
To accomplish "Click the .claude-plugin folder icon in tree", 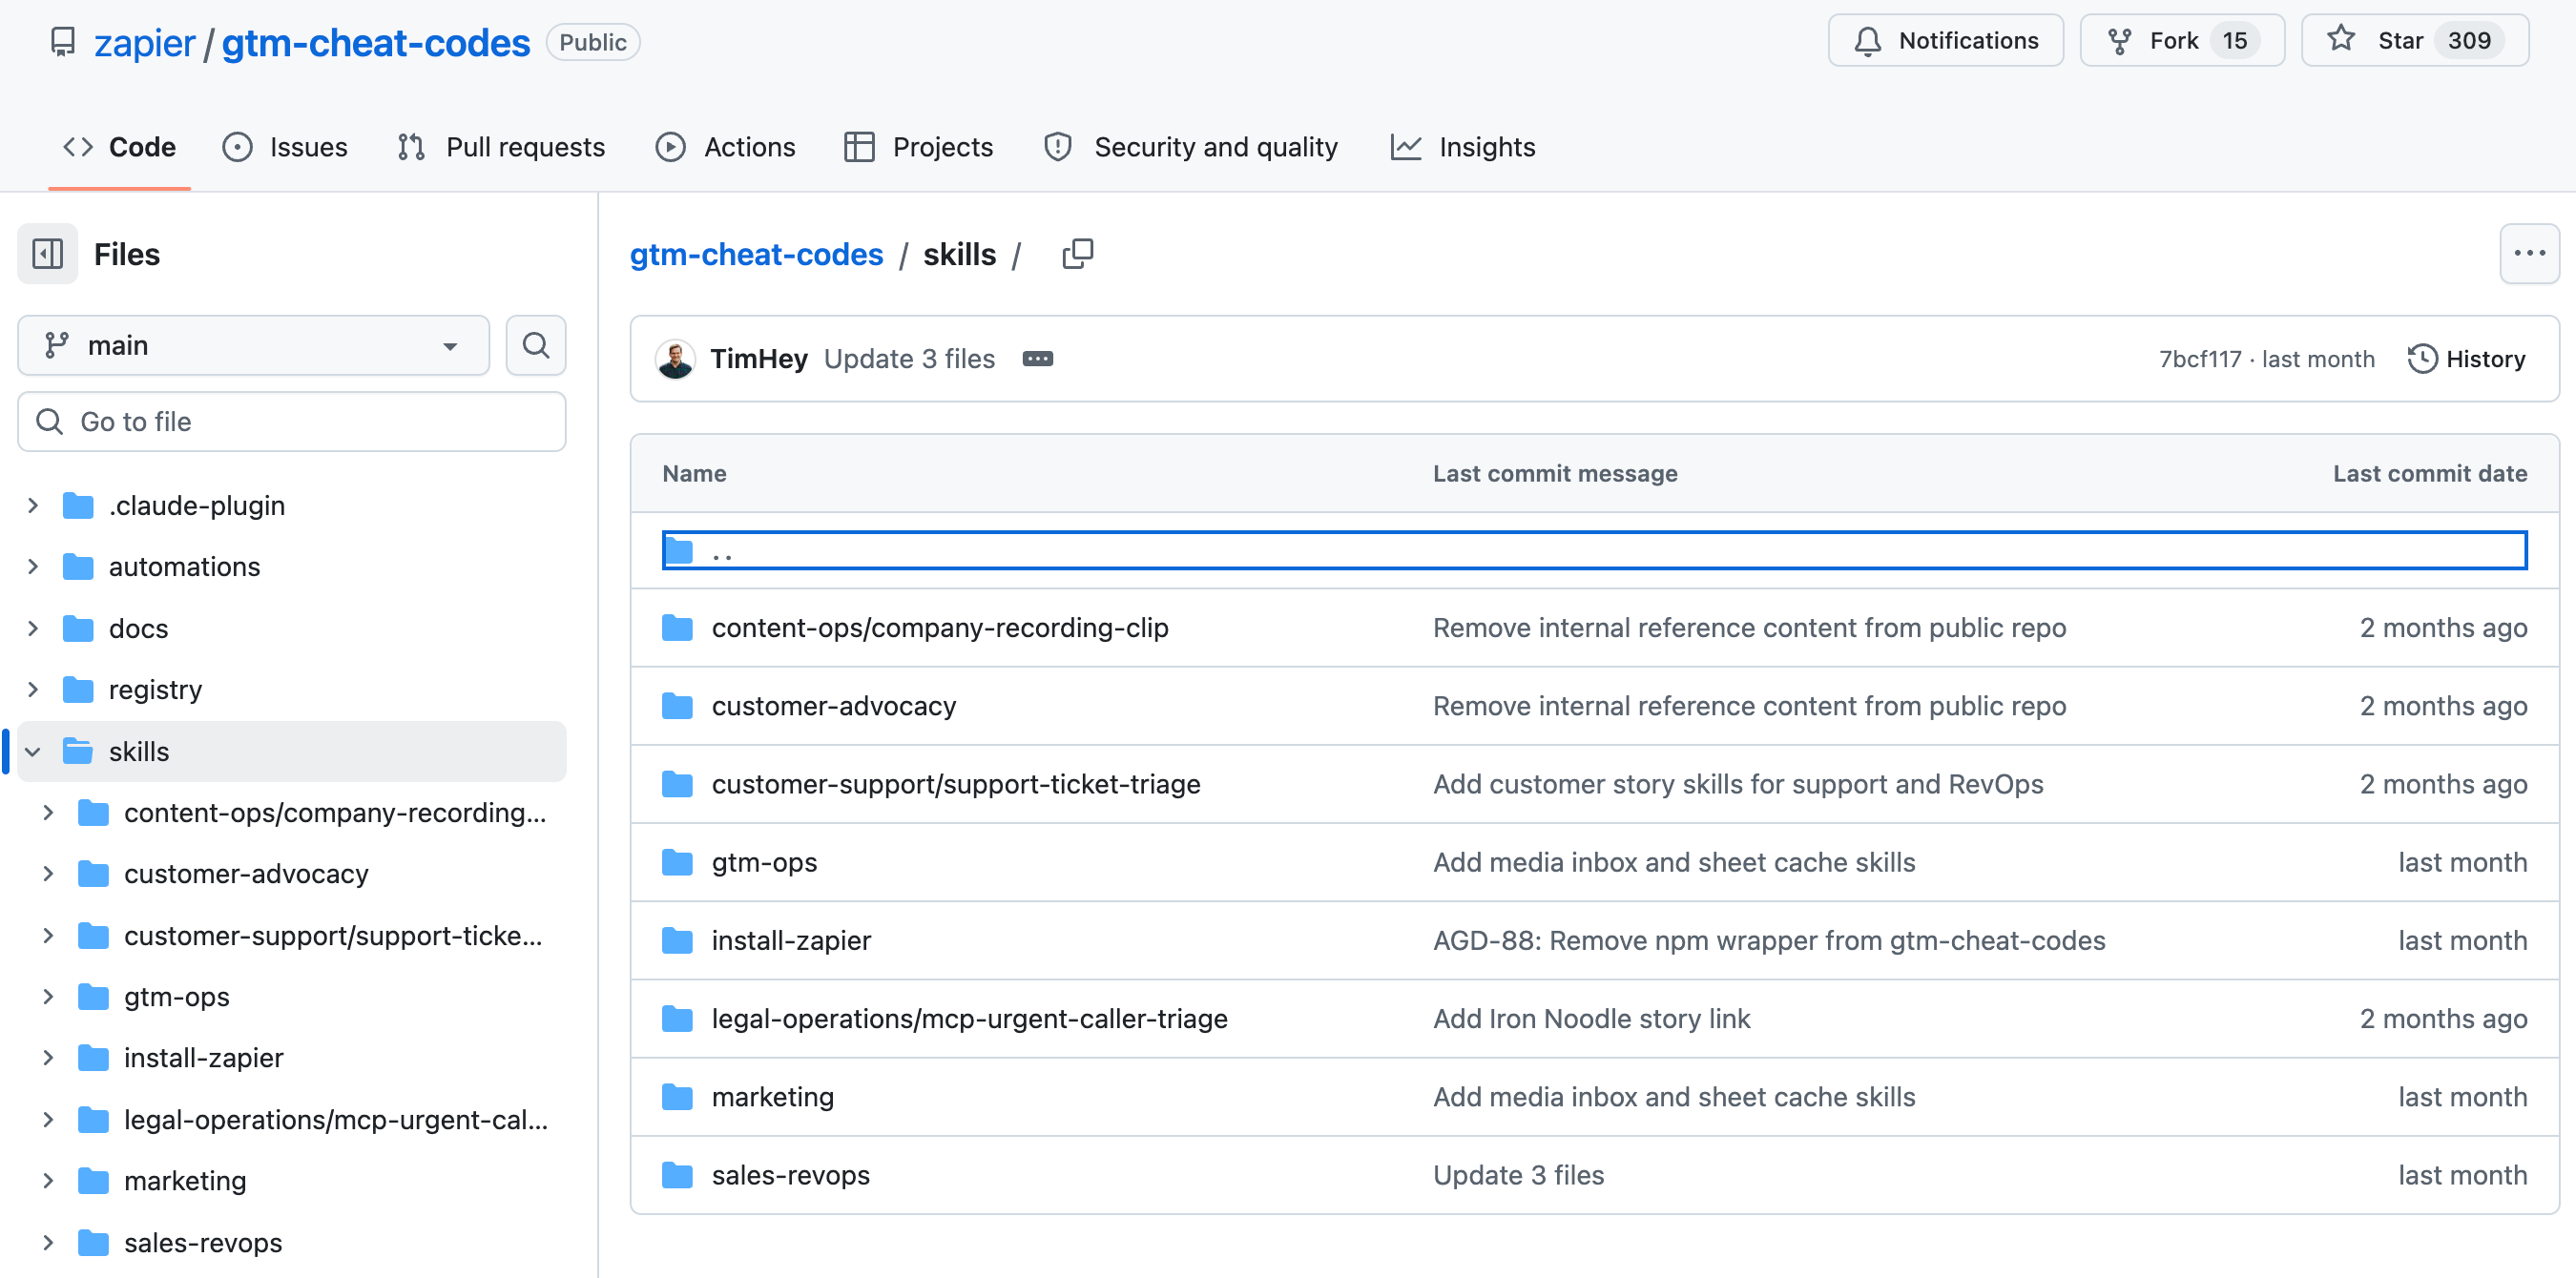I will click(78, 506).
